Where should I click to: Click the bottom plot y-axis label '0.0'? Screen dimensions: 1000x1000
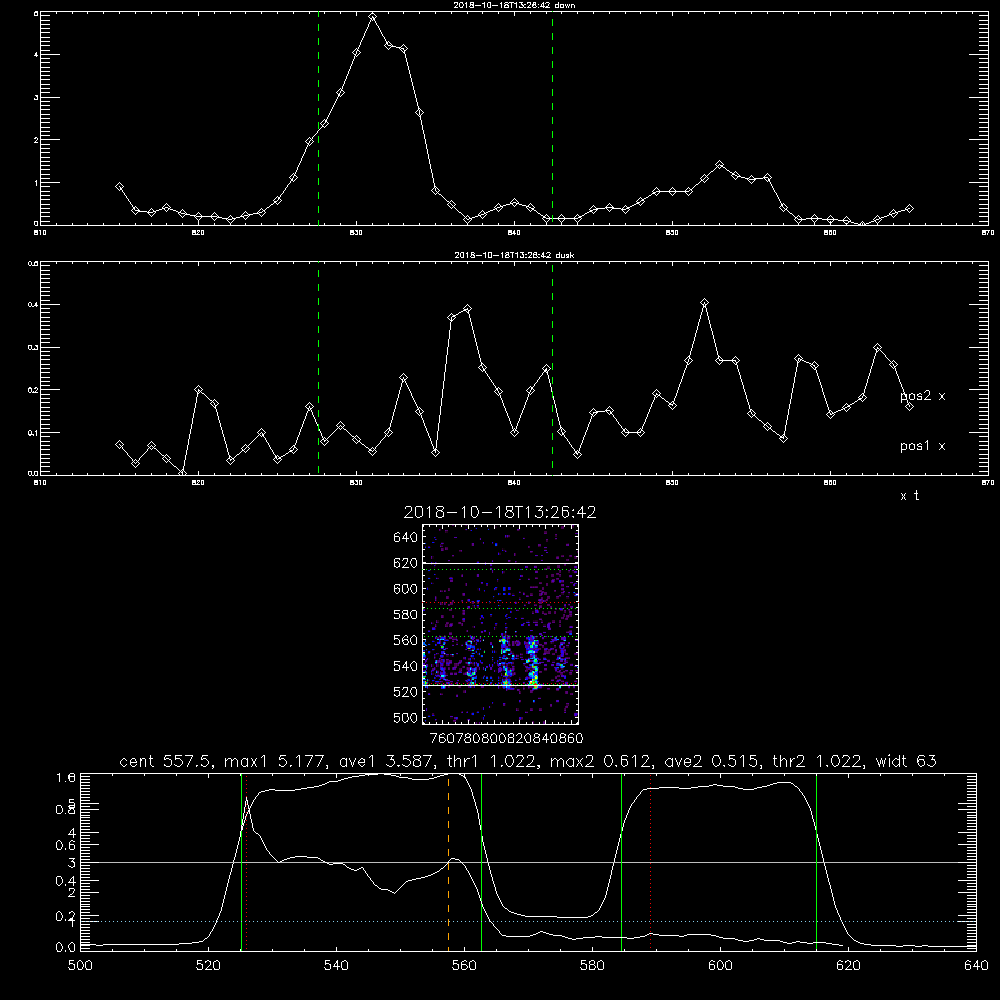66,948
